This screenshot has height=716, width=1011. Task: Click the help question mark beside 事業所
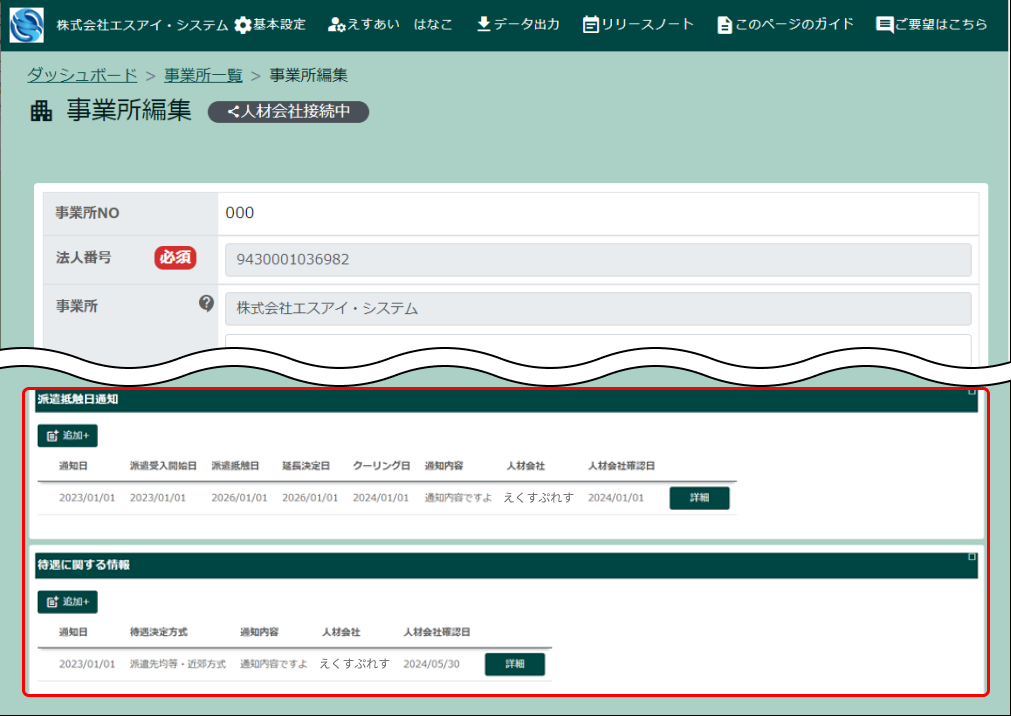[206, 303]
